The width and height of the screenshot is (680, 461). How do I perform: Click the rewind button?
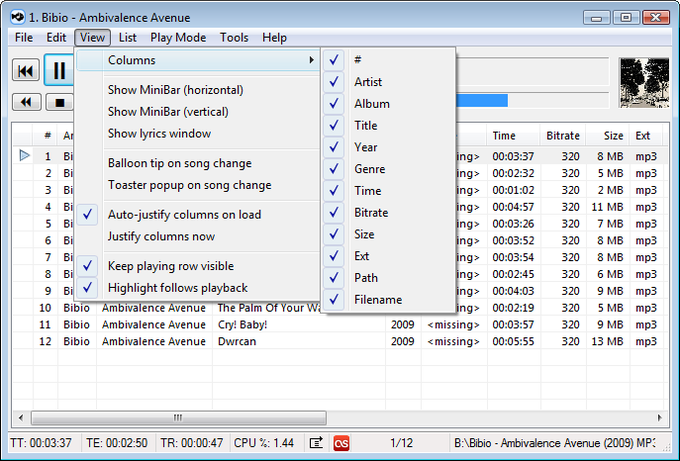pyautogui.click(x=26, y=102)
